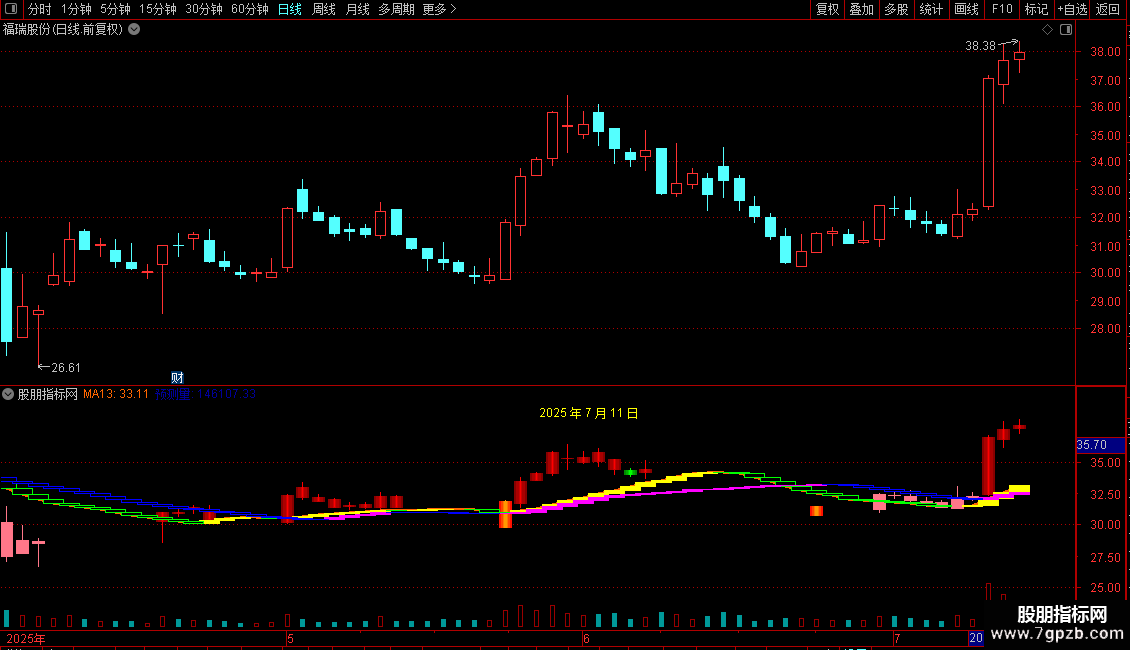Select the 1分钟 period
The image size is (1130, 650).
[x=76, y=9]
